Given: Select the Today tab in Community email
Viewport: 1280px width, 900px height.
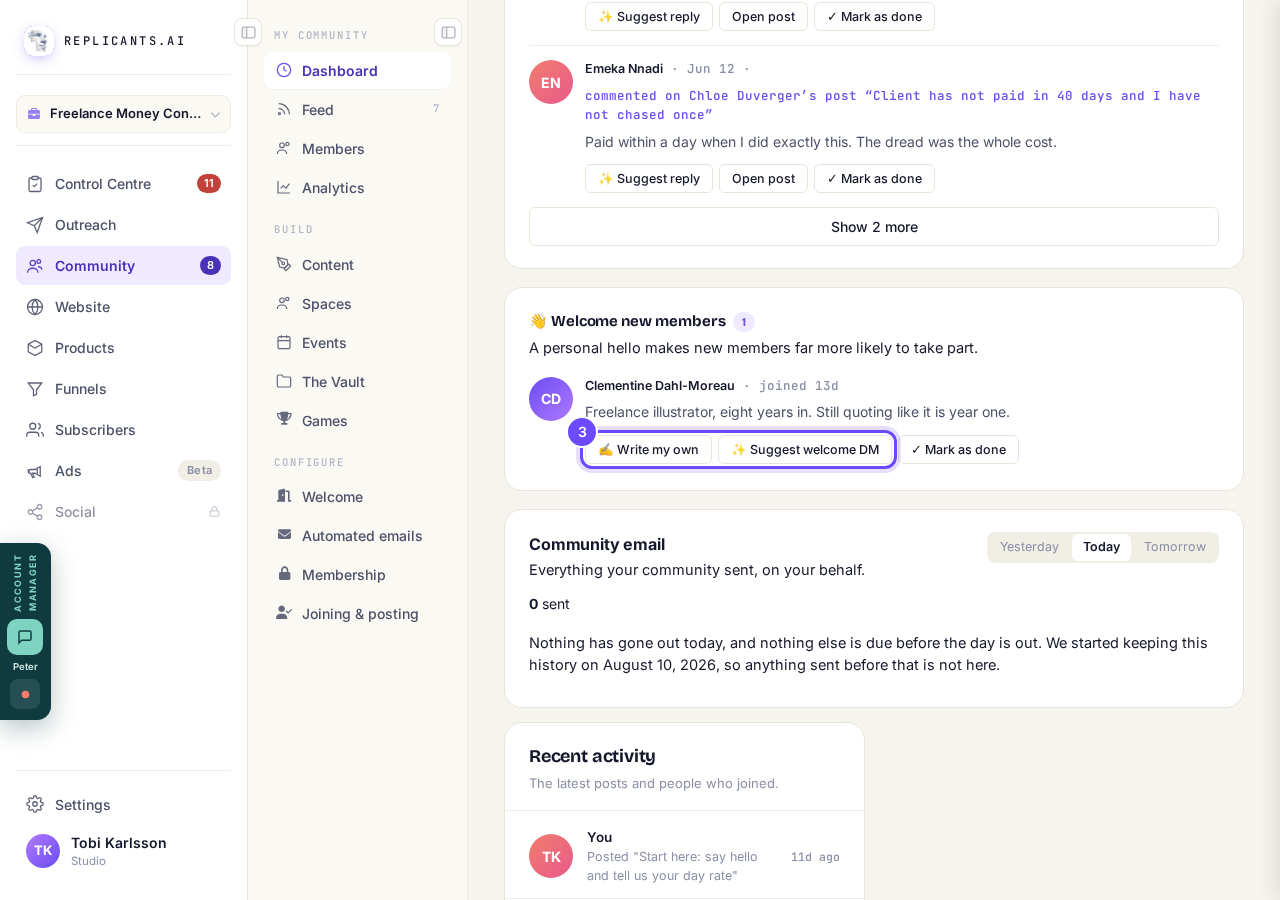Looking at the screenshot, I should pos(1101,547).
